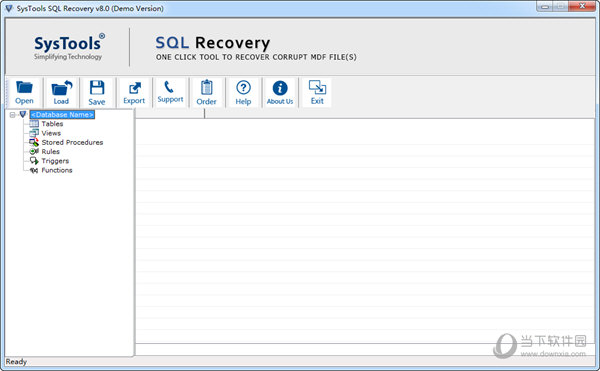
Task: Click the Order clipboard icon
Action: click(207, 93)
